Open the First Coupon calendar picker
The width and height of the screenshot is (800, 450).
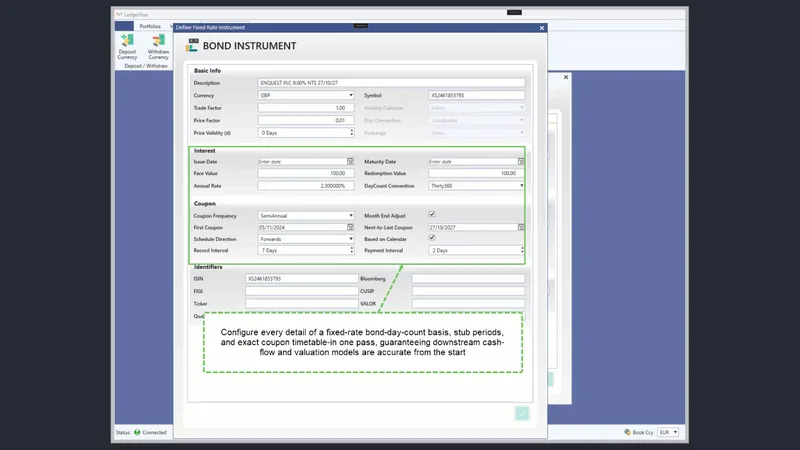click(x=350, y=227)
